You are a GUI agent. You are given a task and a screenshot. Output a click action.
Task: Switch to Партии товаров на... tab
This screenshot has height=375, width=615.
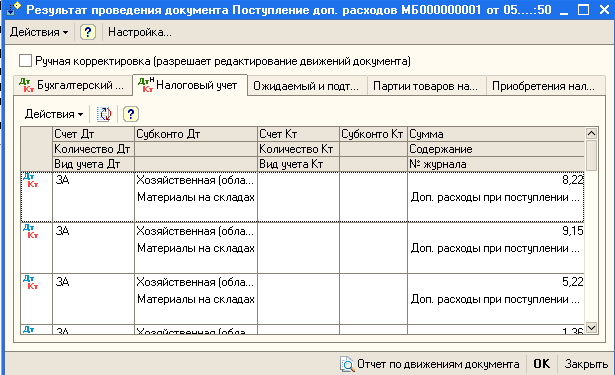426,86
